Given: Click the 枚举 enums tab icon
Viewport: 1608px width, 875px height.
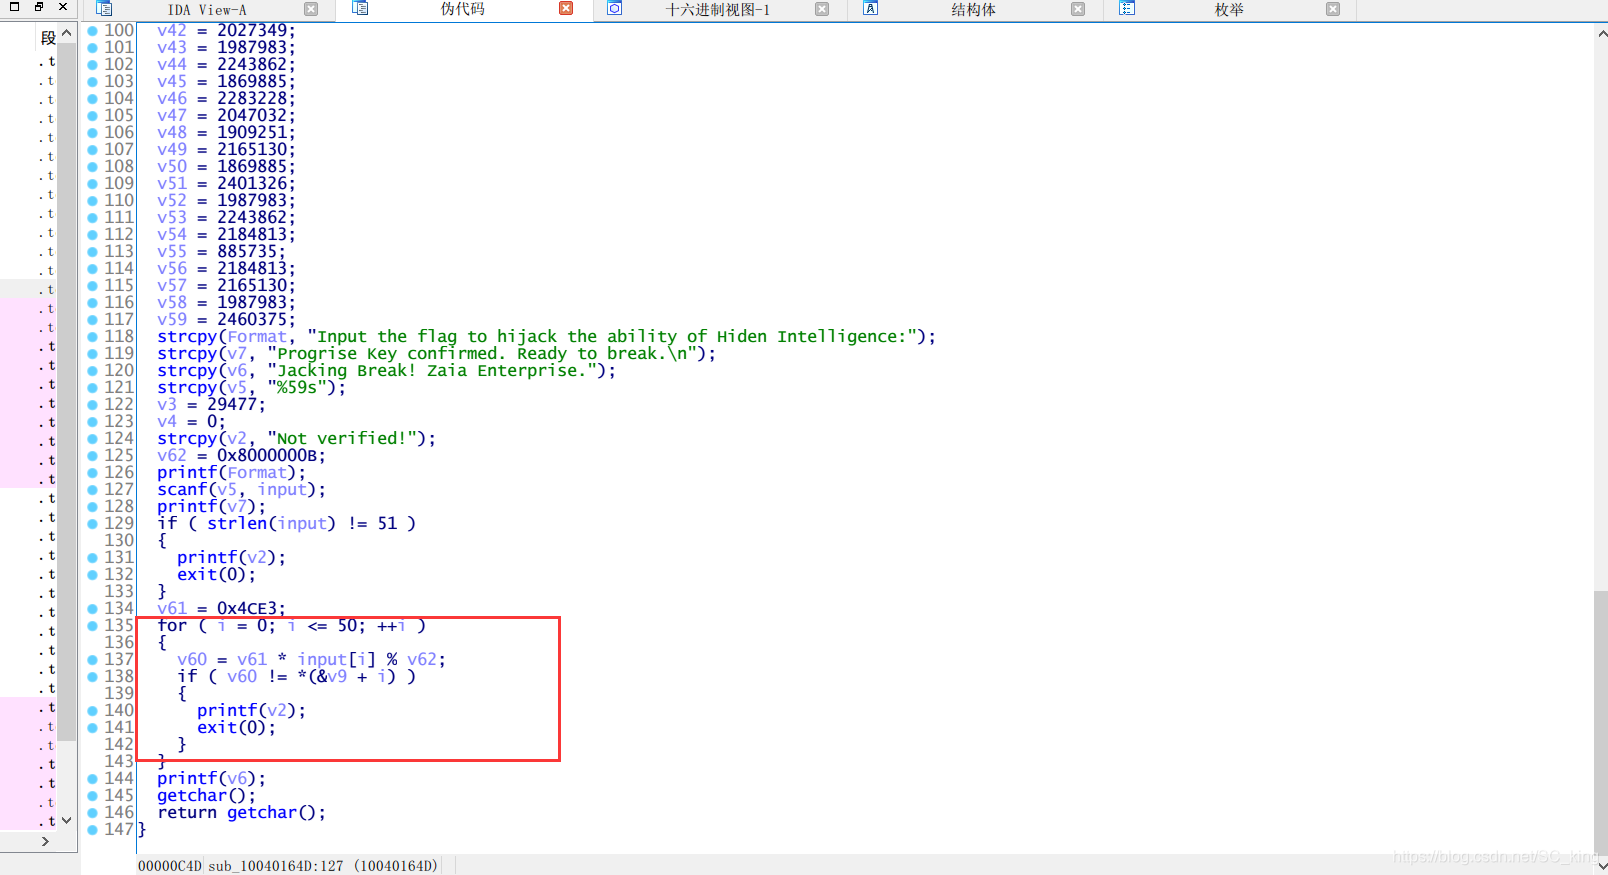Looking at the screenshot, I should tap(1127, 9).
